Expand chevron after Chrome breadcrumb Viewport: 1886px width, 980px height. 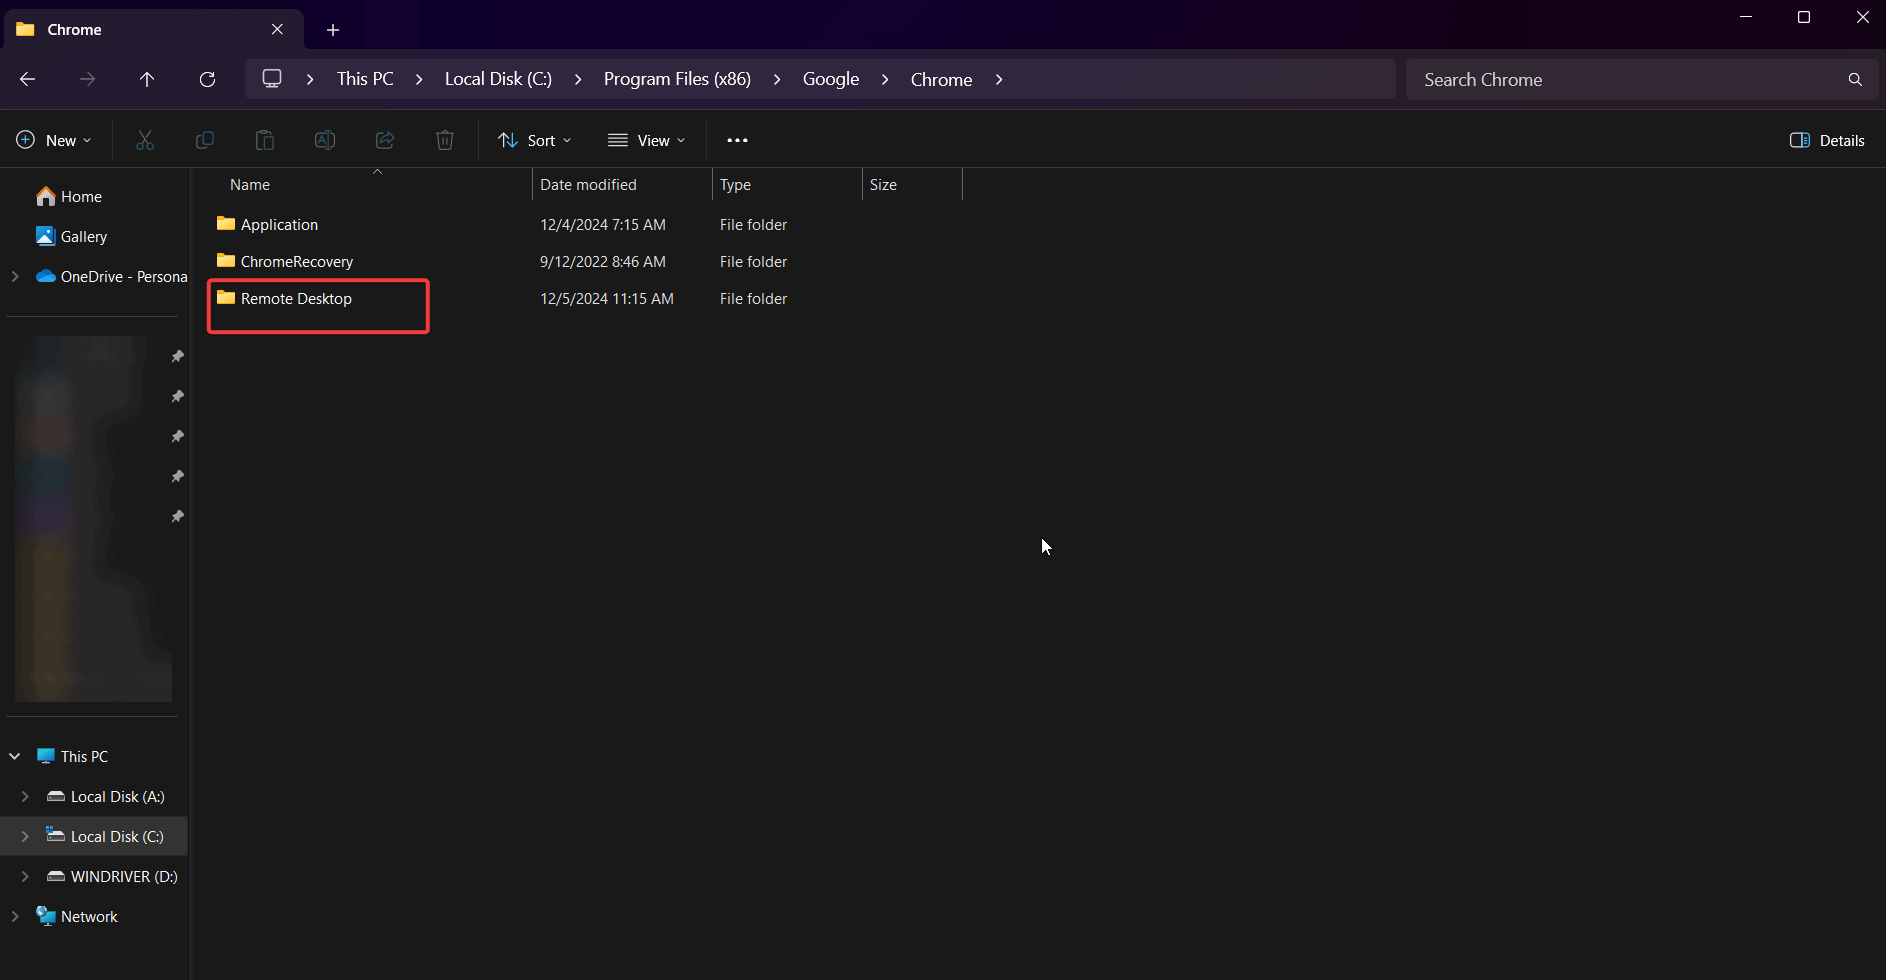click(999, 79)
